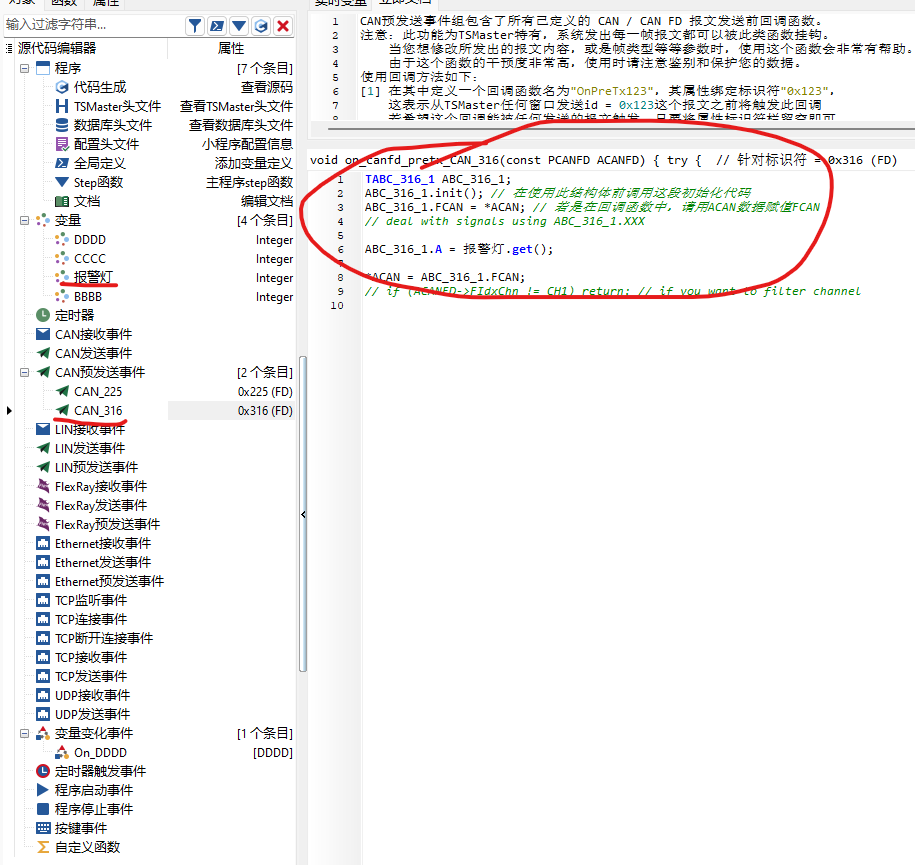Select variable DDDD
This screenshot has width=915, height=865.
[90, 240]
